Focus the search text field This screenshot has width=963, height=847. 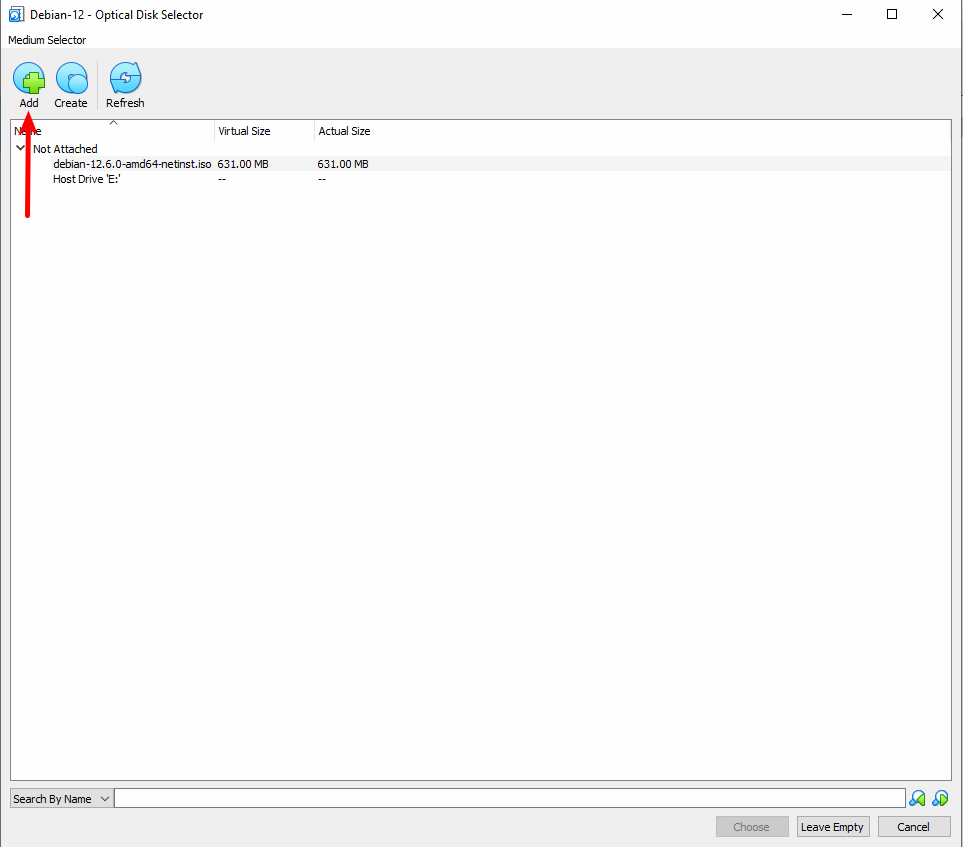509,798
